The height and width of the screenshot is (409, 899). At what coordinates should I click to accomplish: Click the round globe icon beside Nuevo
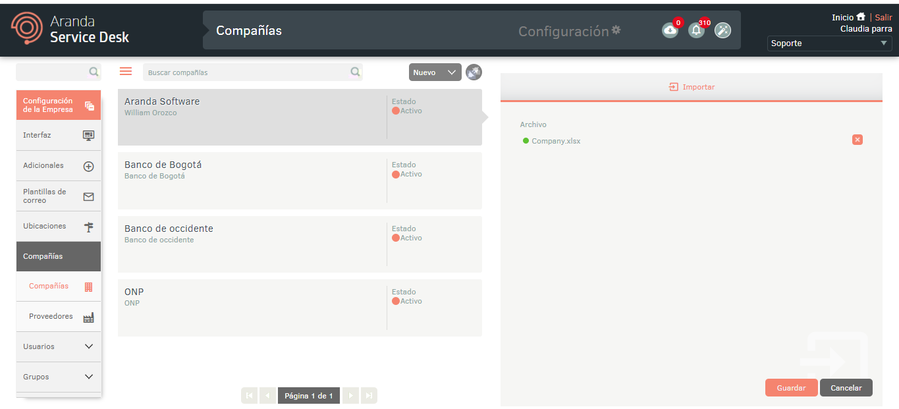(x=474, y=72)
